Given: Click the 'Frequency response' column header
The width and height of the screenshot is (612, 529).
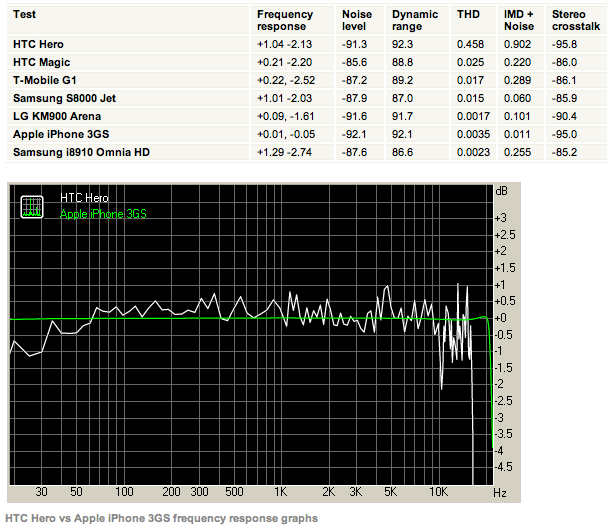Looking at the screenshot, I should [285, 20].
